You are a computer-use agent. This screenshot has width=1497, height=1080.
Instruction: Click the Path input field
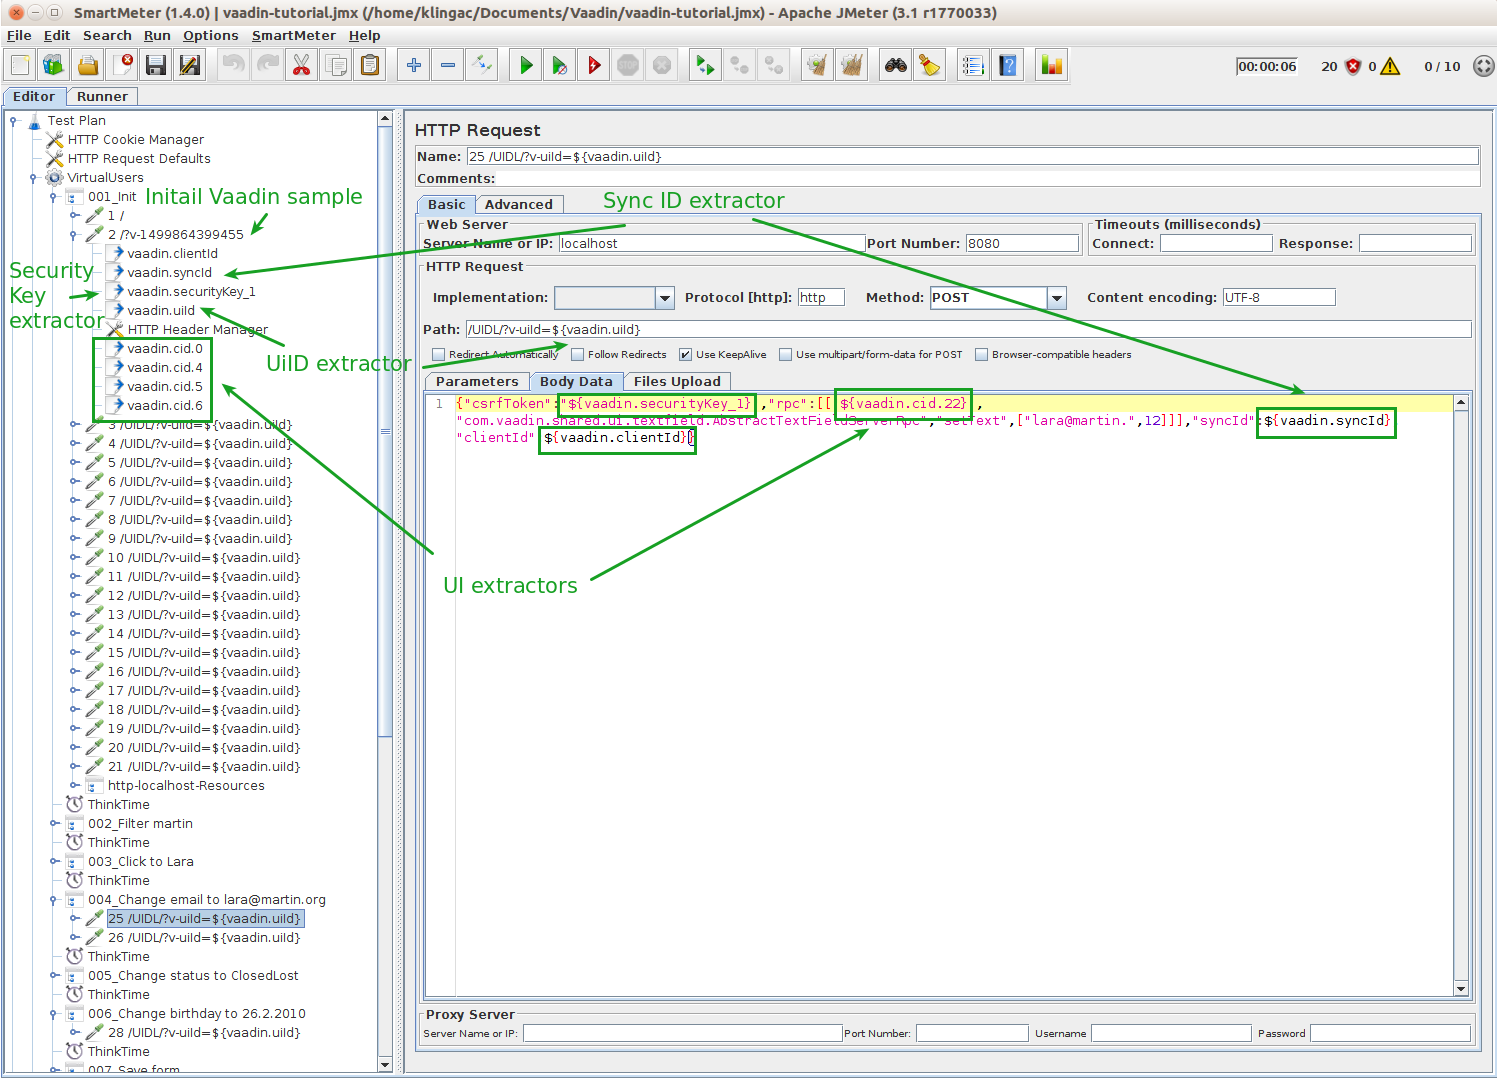click(x=968, y=330)
